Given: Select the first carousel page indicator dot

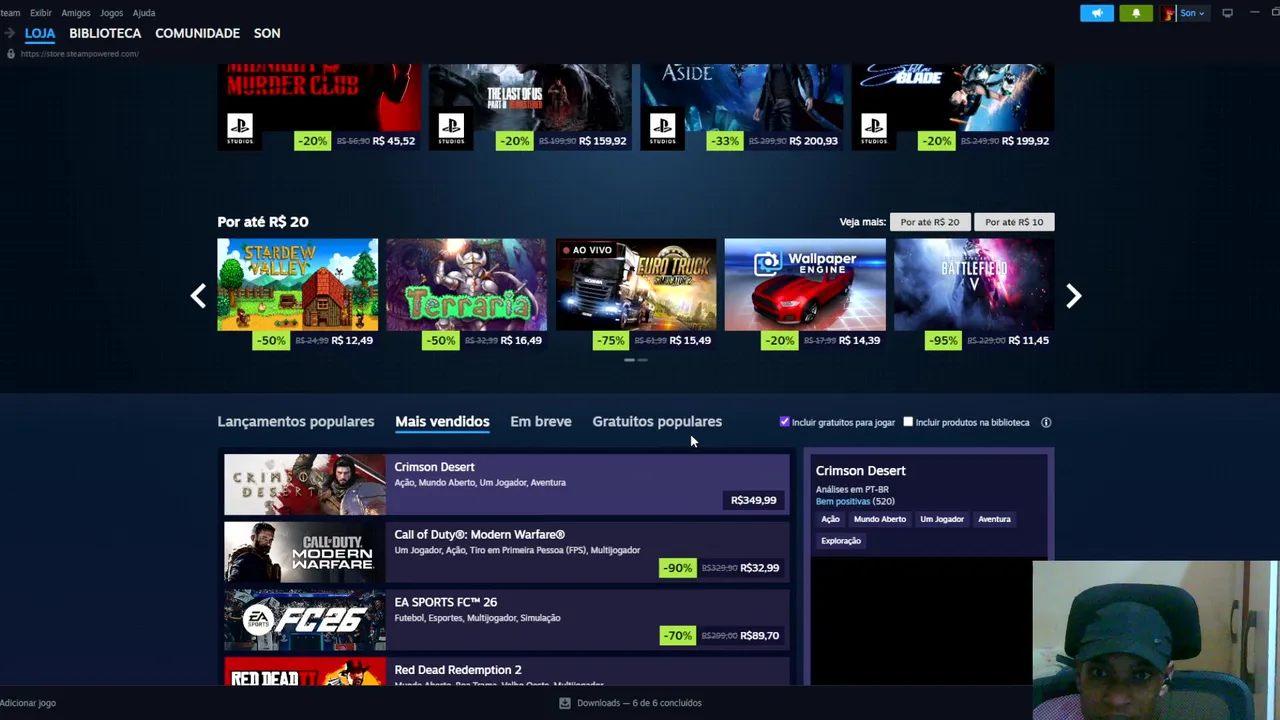Looking at the screenshot, I should pyautogui.click(x=630, y=360).
